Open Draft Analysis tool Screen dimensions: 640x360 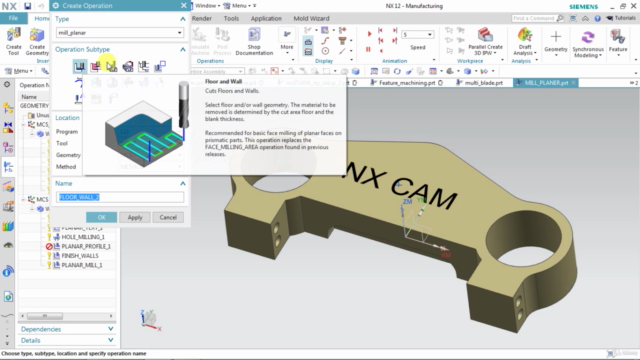point(525,41)
